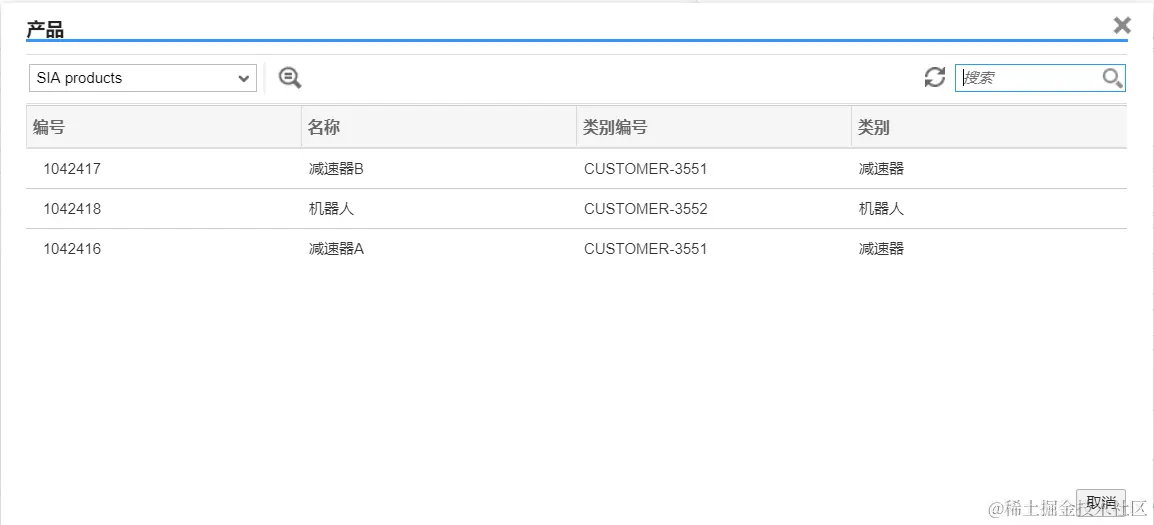This screenshot has height=525, width=1154.
Task: Click the 减速器B product name
Action: (x=336, y=169)
